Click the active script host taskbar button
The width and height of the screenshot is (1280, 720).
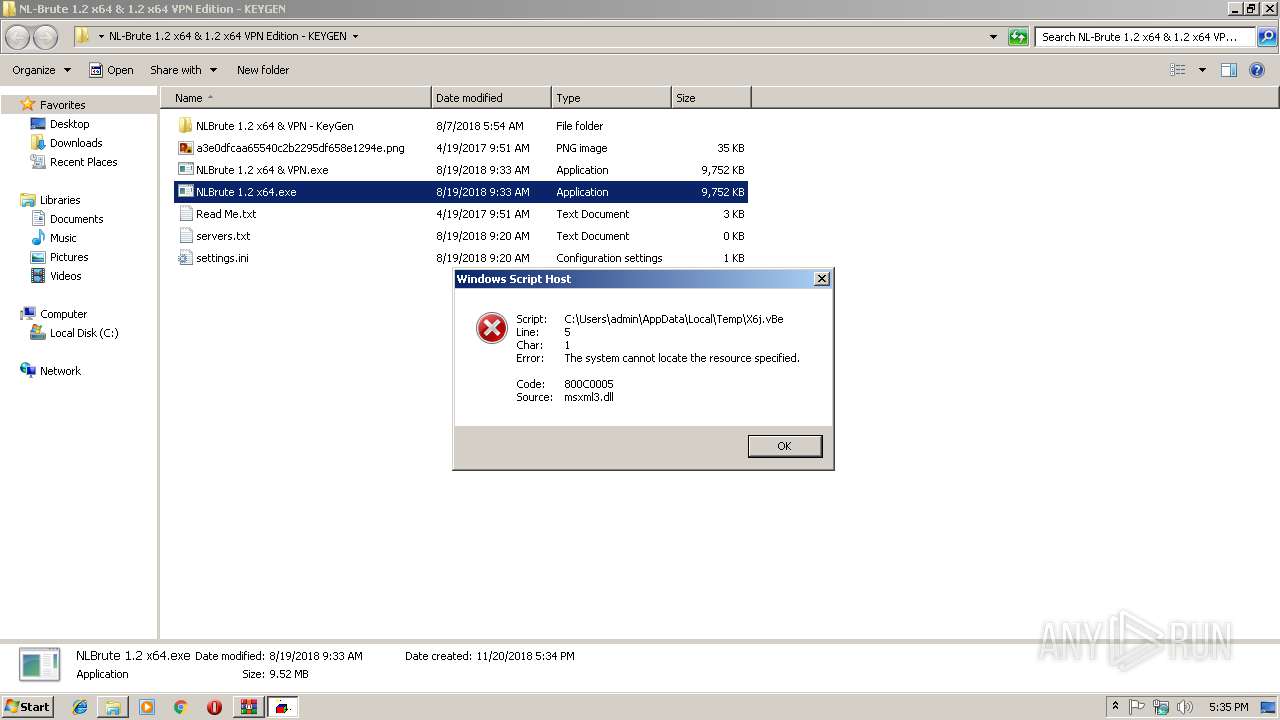coord(283,707)
